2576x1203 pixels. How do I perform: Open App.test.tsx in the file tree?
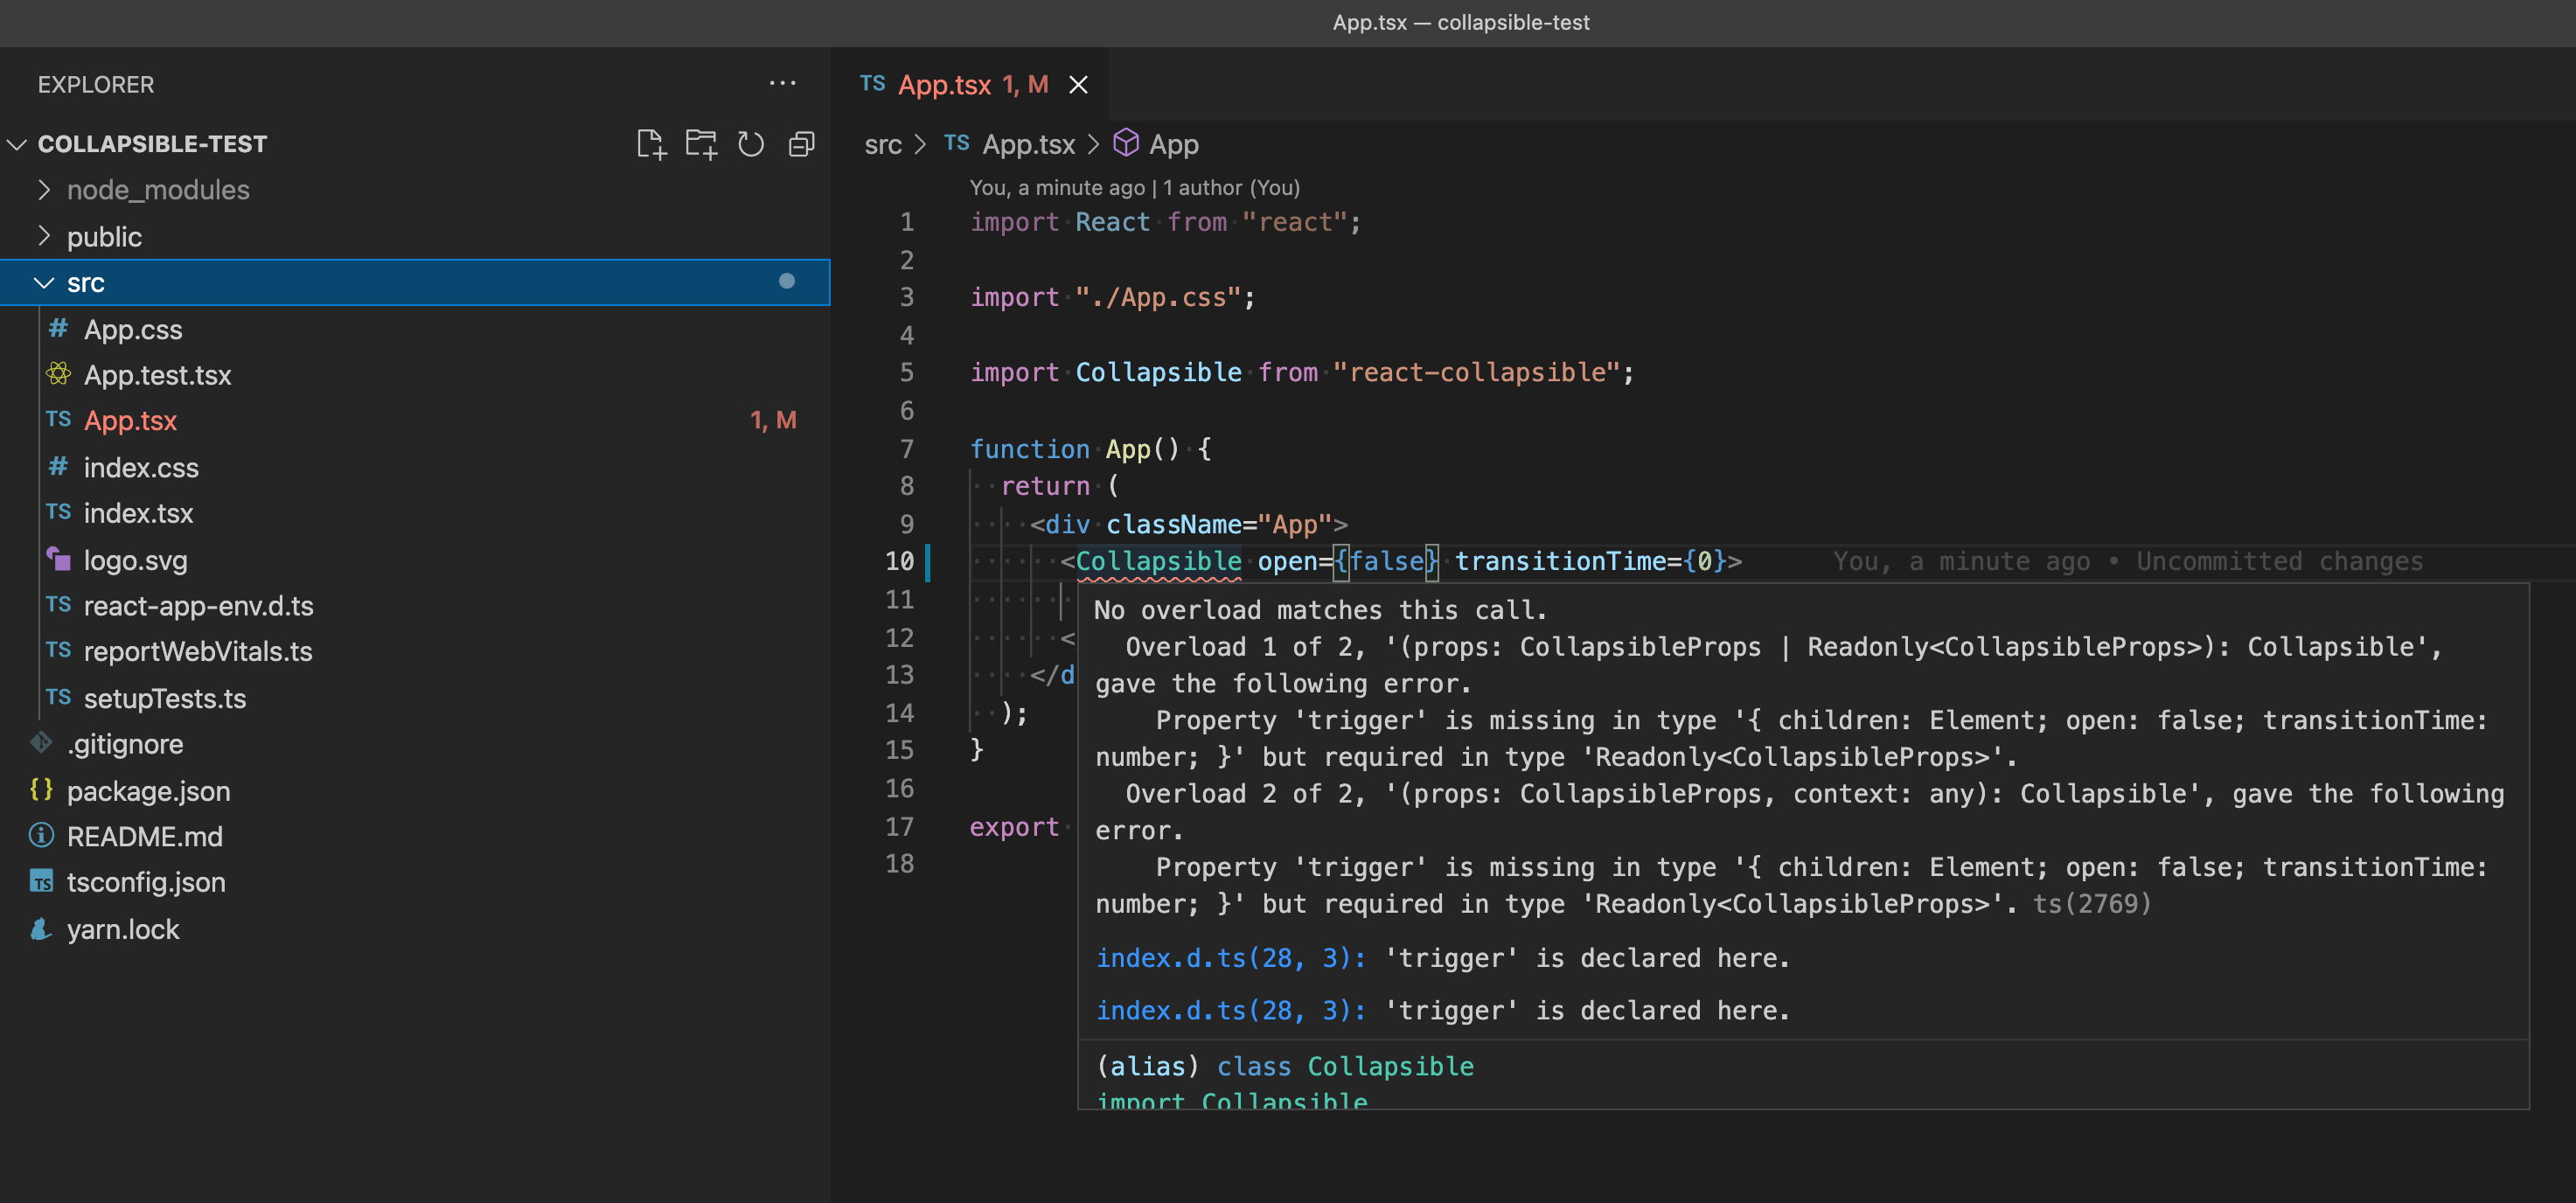coord(157,375)
